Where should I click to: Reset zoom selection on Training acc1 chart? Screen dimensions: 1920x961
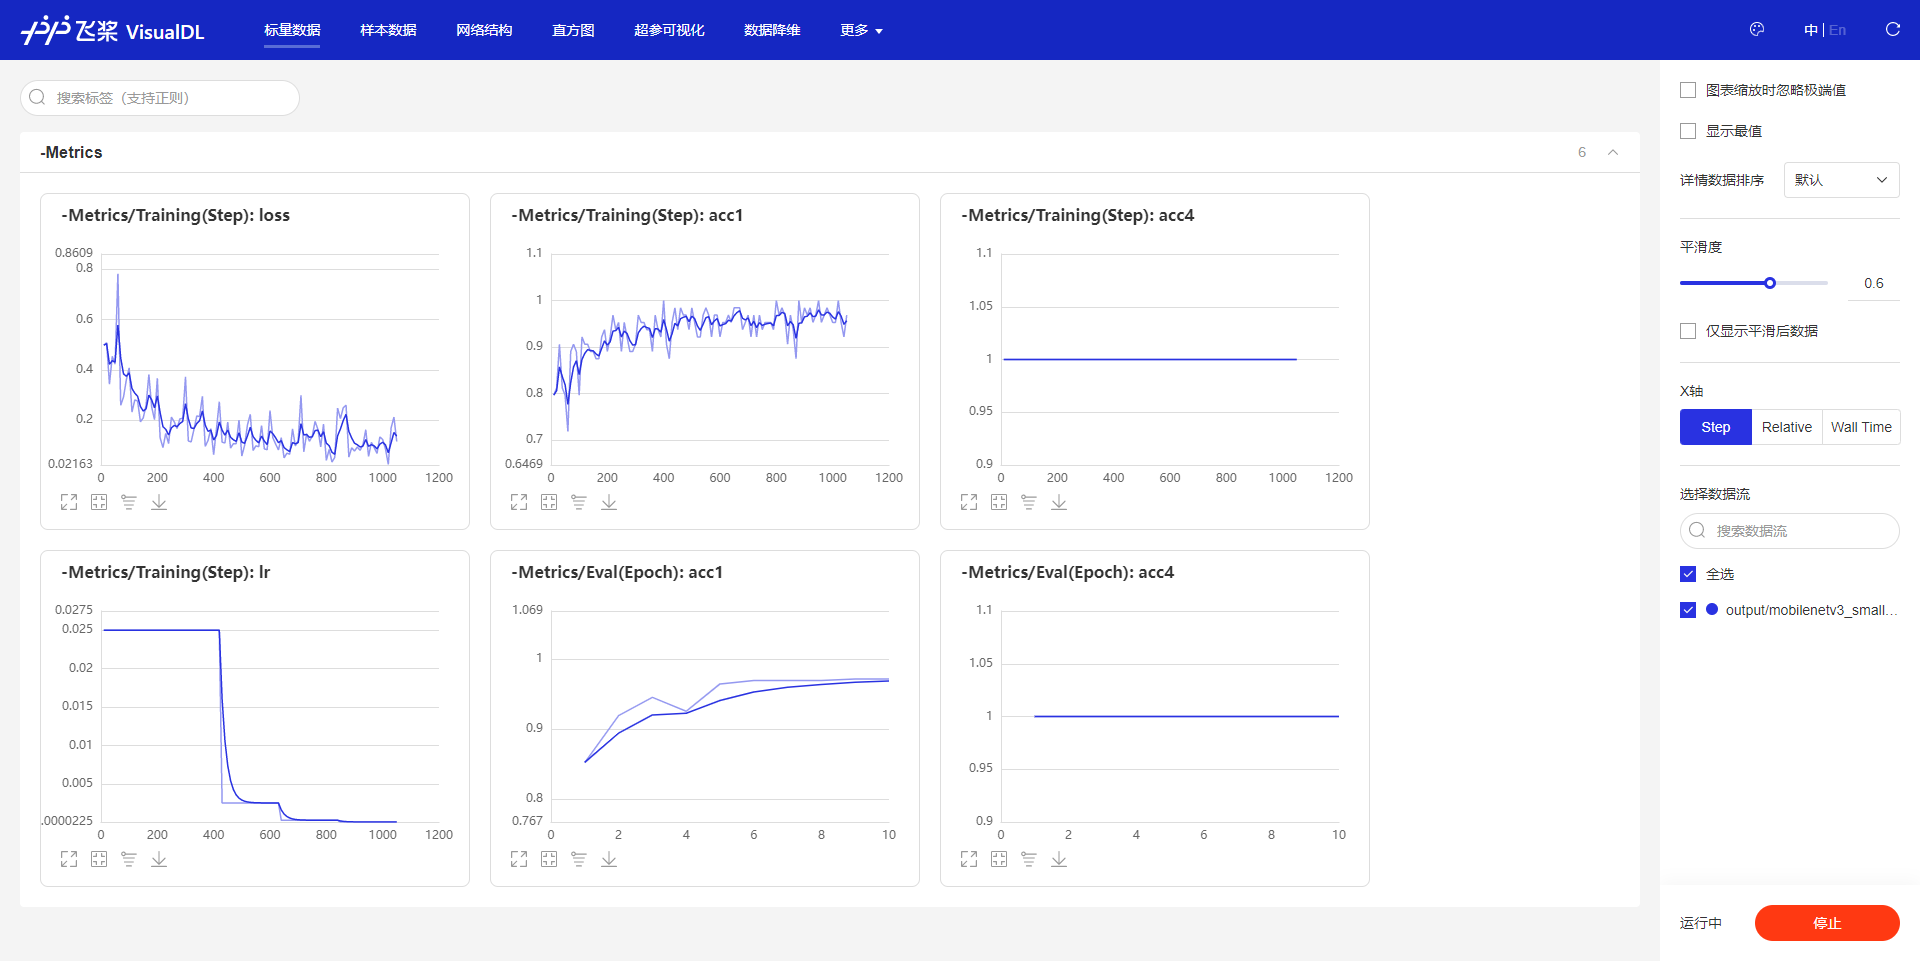click(549, 502)
